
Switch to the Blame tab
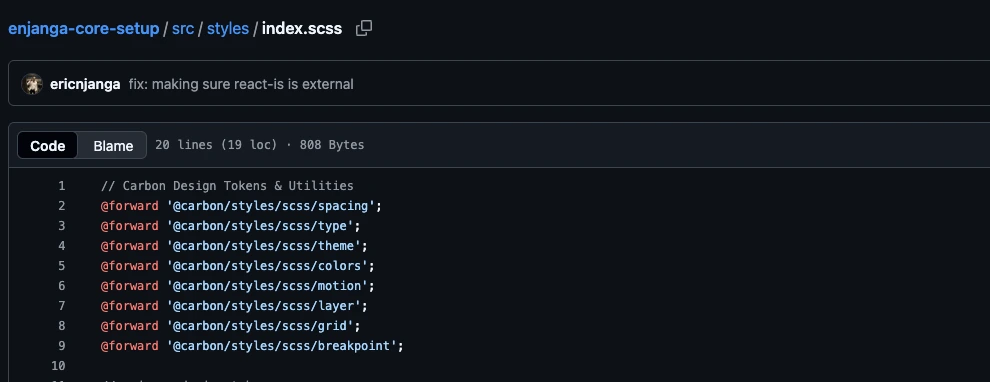[113, 145]
